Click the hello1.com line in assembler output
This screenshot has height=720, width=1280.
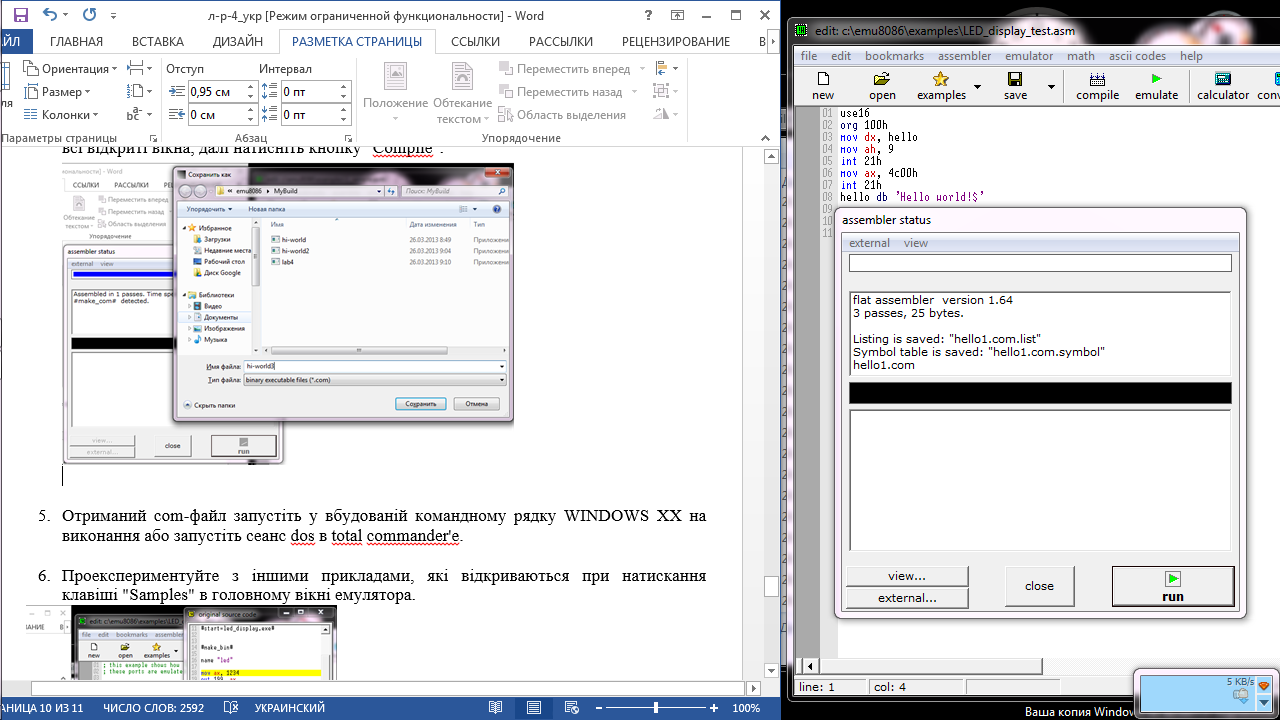coord(883,365)
